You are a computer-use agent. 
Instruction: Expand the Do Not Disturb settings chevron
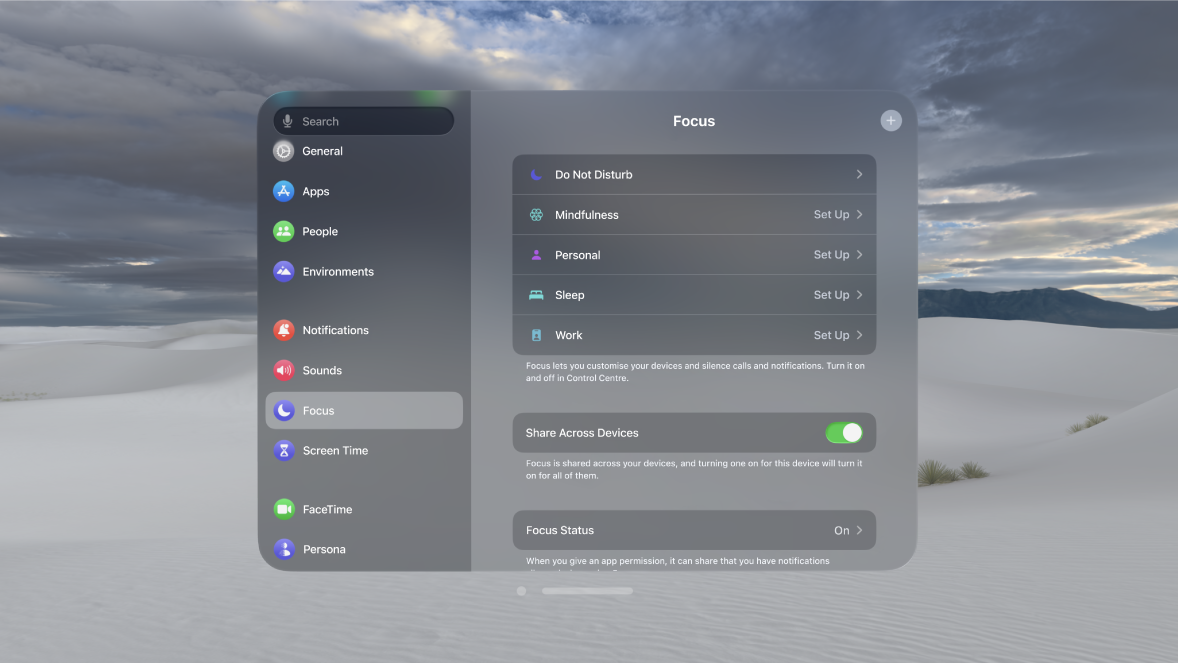pos(858,174)
